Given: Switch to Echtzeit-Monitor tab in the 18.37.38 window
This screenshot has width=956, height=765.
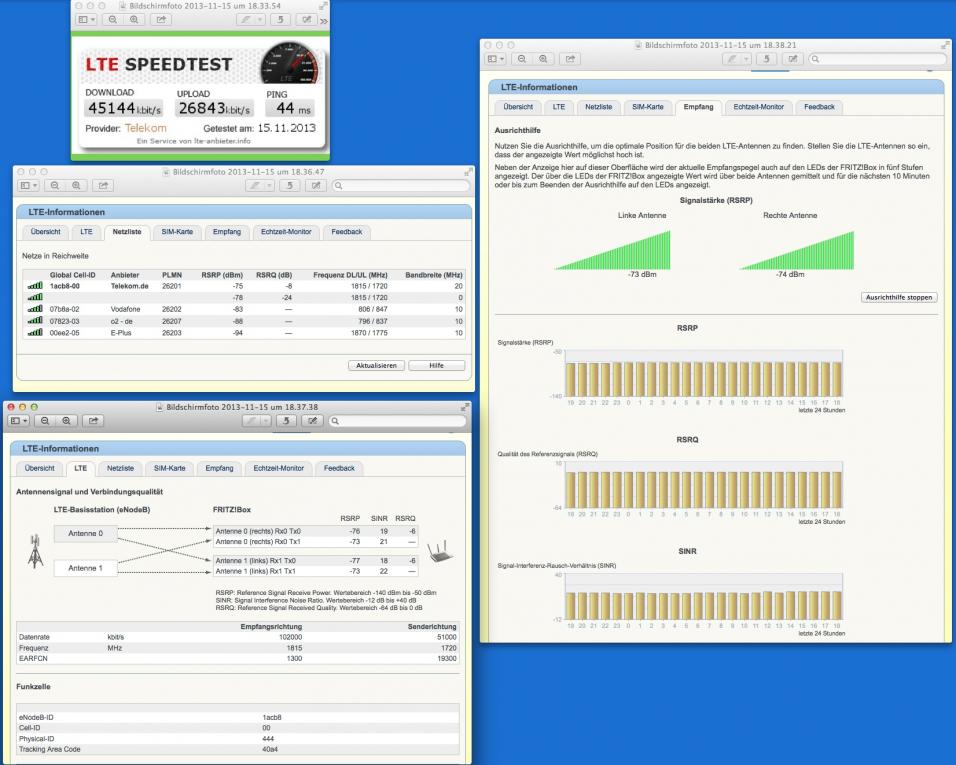Looking at the screenshot, I should [279, 468].
